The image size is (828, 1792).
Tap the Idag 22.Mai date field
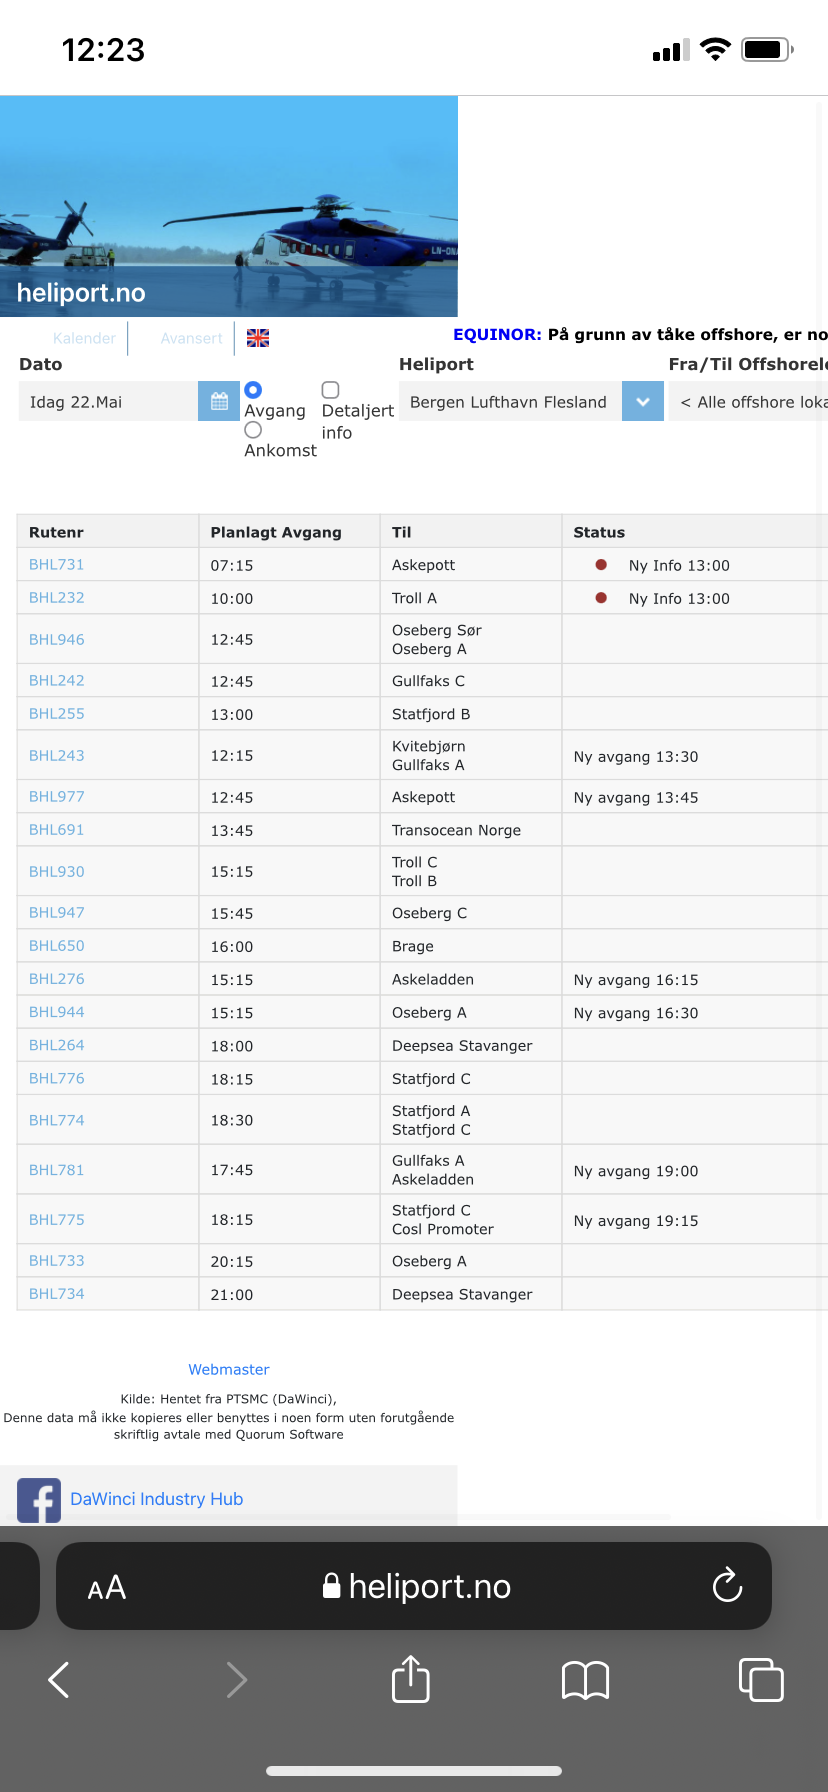coord(108,401)
